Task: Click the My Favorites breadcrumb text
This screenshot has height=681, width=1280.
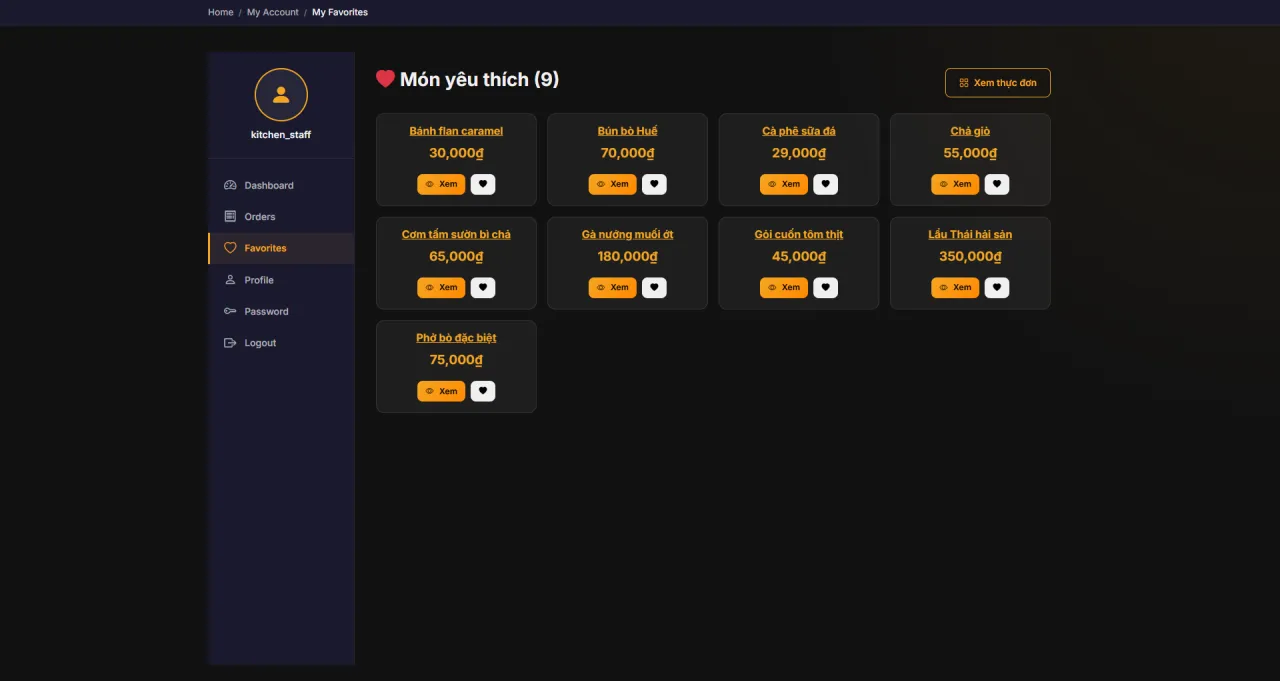Action: click(x=340, y=12)
